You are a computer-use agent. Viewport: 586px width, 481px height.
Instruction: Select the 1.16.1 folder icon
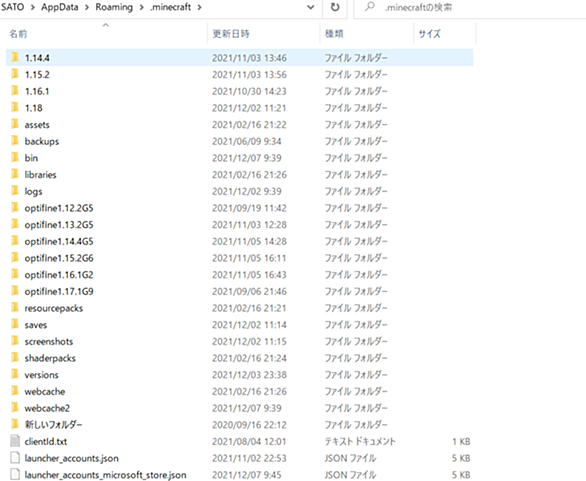click(15, 90)
